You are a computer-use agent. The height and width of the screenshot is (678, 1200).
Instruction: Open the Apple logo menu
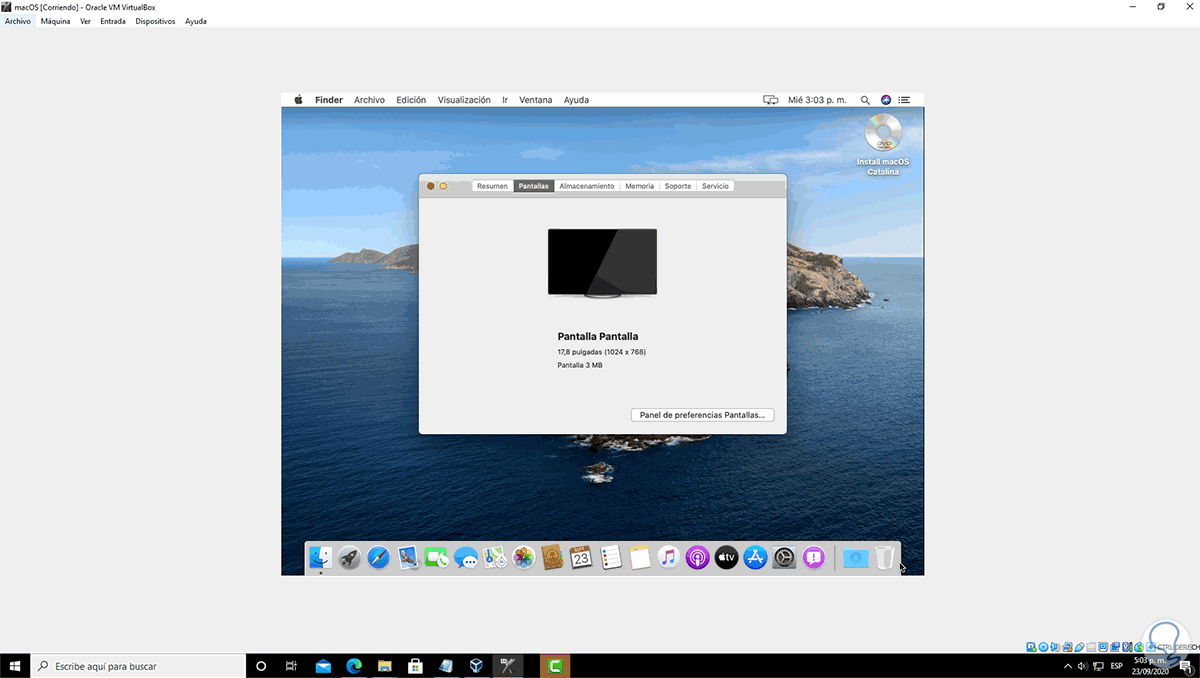[298, 100]
